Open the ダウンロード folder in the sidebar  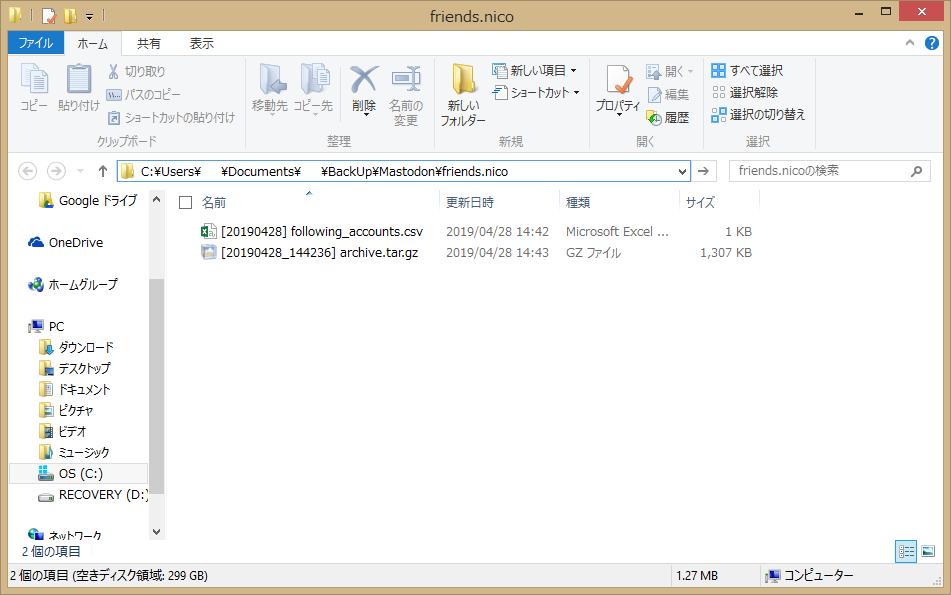[x=76, y=348]
